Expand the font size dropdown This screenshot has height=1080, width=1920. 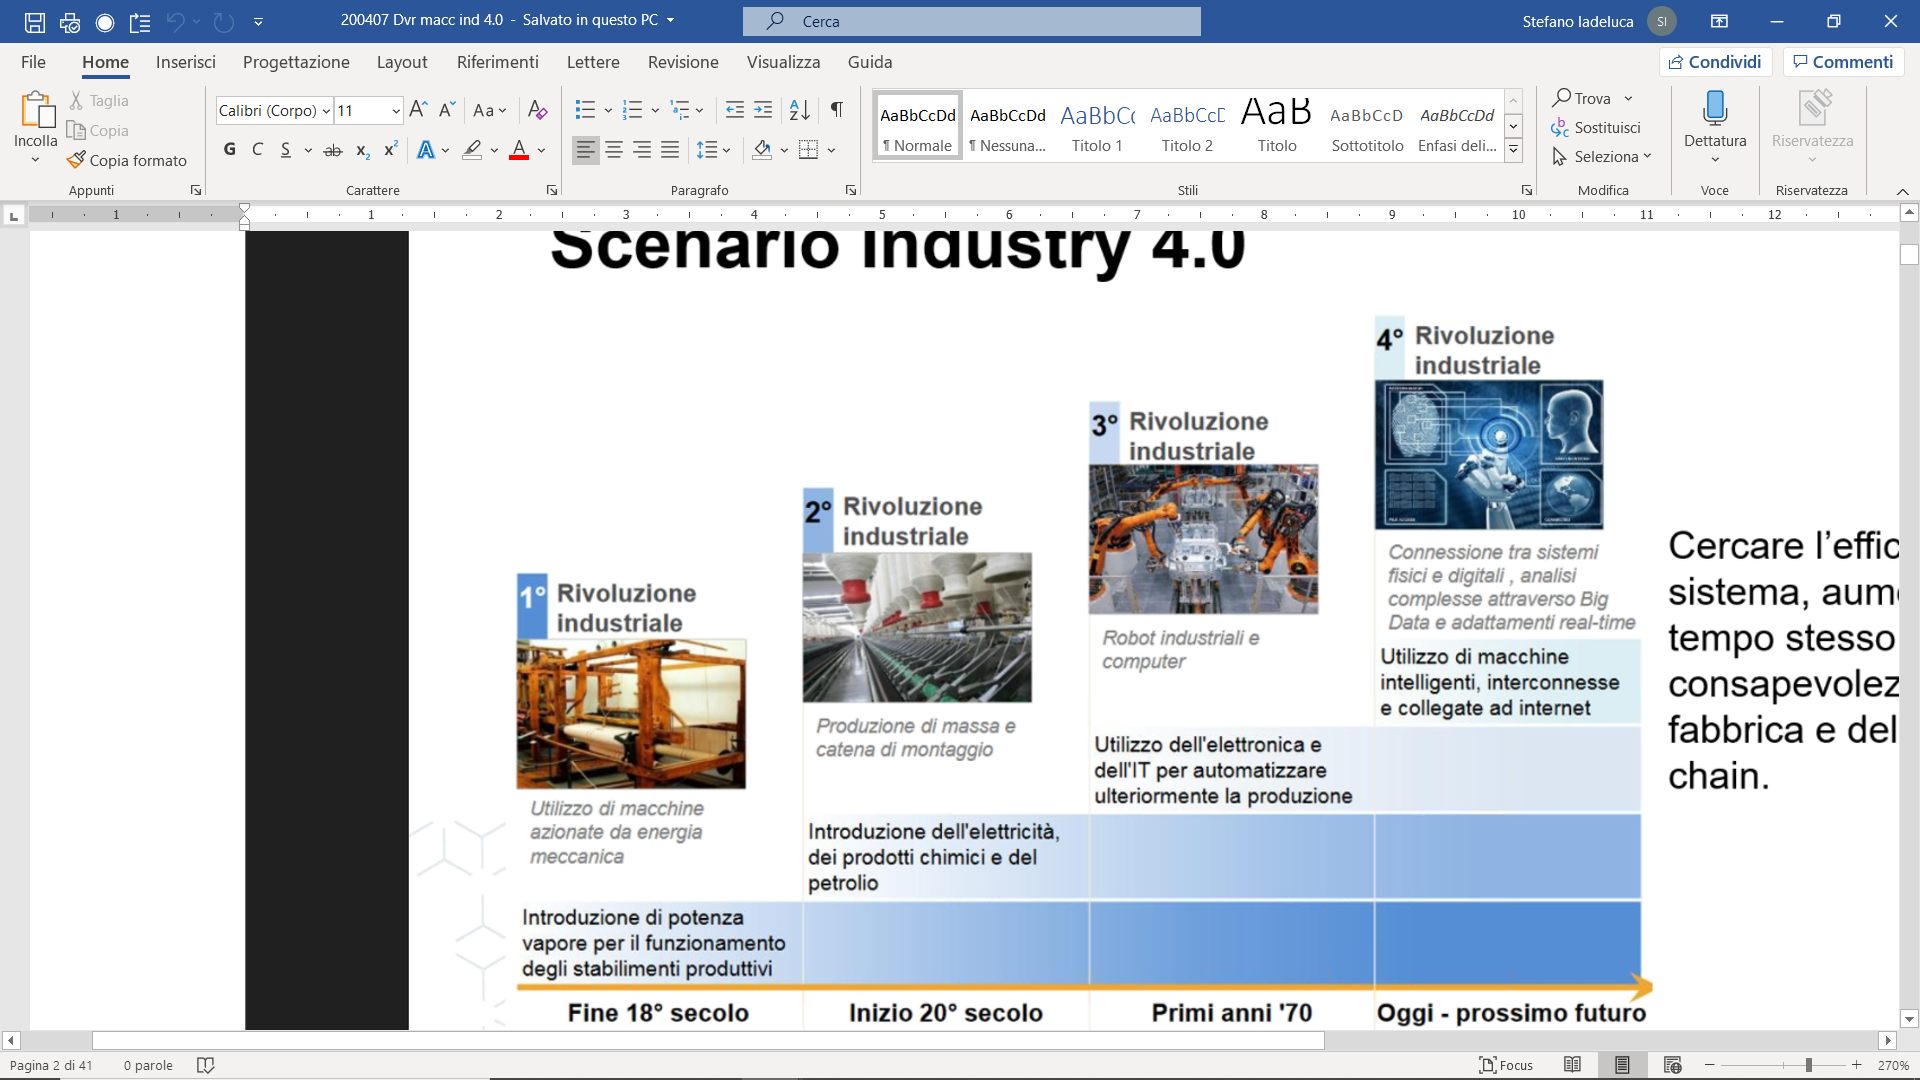(x=396, y=111)
